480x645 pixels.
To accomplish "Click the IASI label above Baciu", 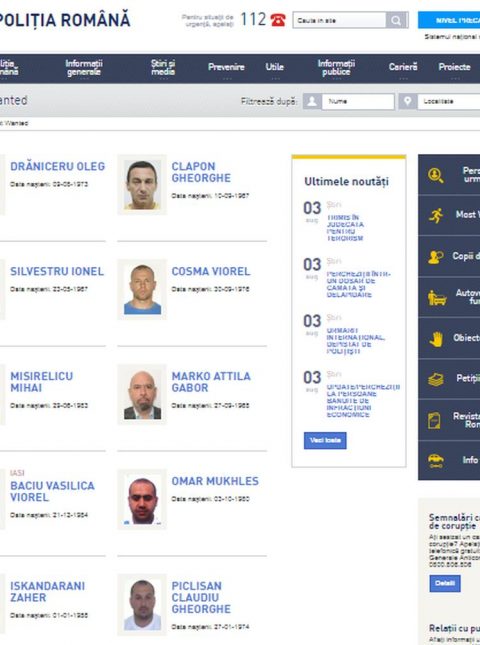I will [17, 473].
